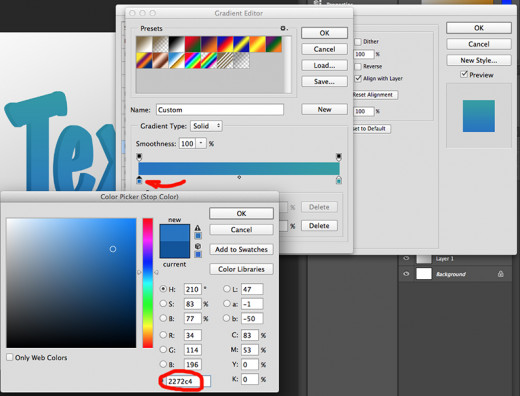520x396 pixels.
Task: Hide the Background layer with eye icon
Action: pyautogui.click(x=406, y=274)
